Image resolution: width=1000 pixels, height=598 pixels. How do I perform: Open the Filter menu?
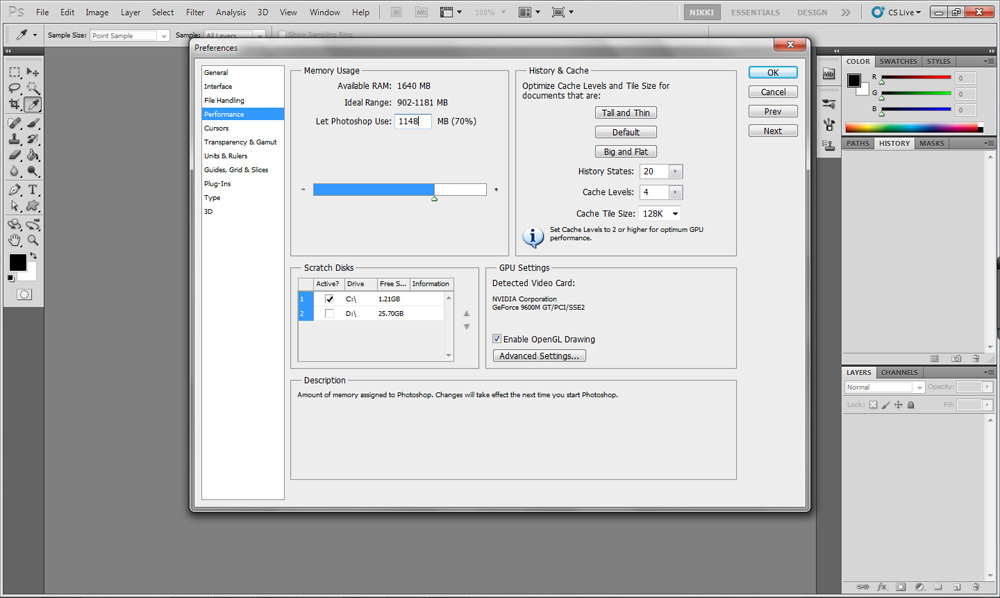click(195, 12)
